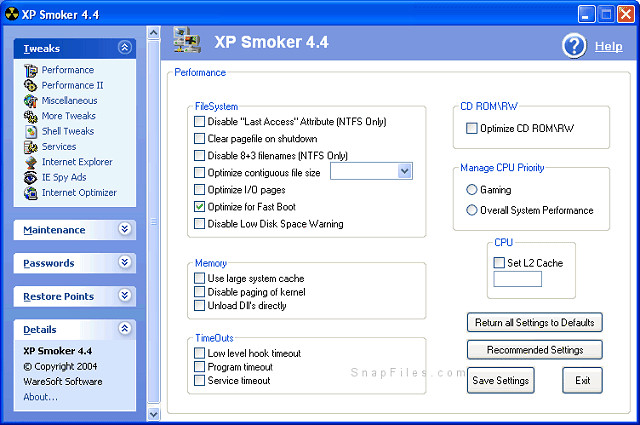
Task: Click Return all Settings to Defaults
Action: tap(535, 323)
